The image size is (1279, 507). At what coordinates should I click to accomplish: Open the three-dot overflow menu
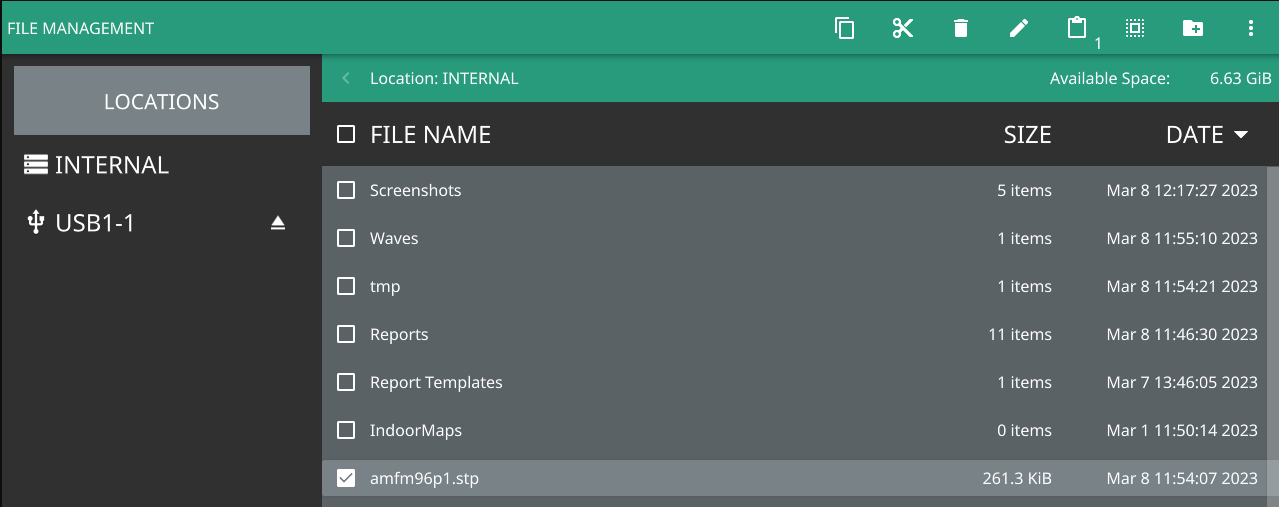pos(1251,28)
